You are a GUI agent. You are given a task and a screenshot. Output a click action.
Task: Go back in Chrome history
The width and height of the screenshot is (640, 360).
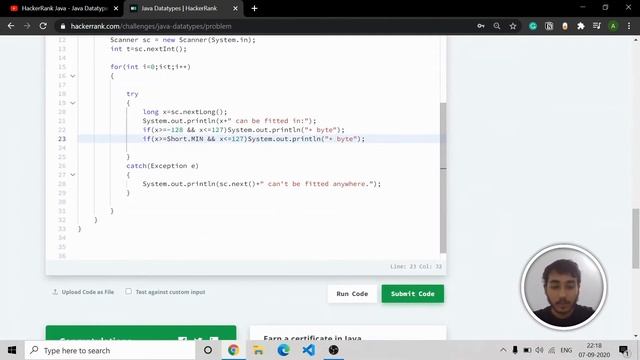point(11,26)
